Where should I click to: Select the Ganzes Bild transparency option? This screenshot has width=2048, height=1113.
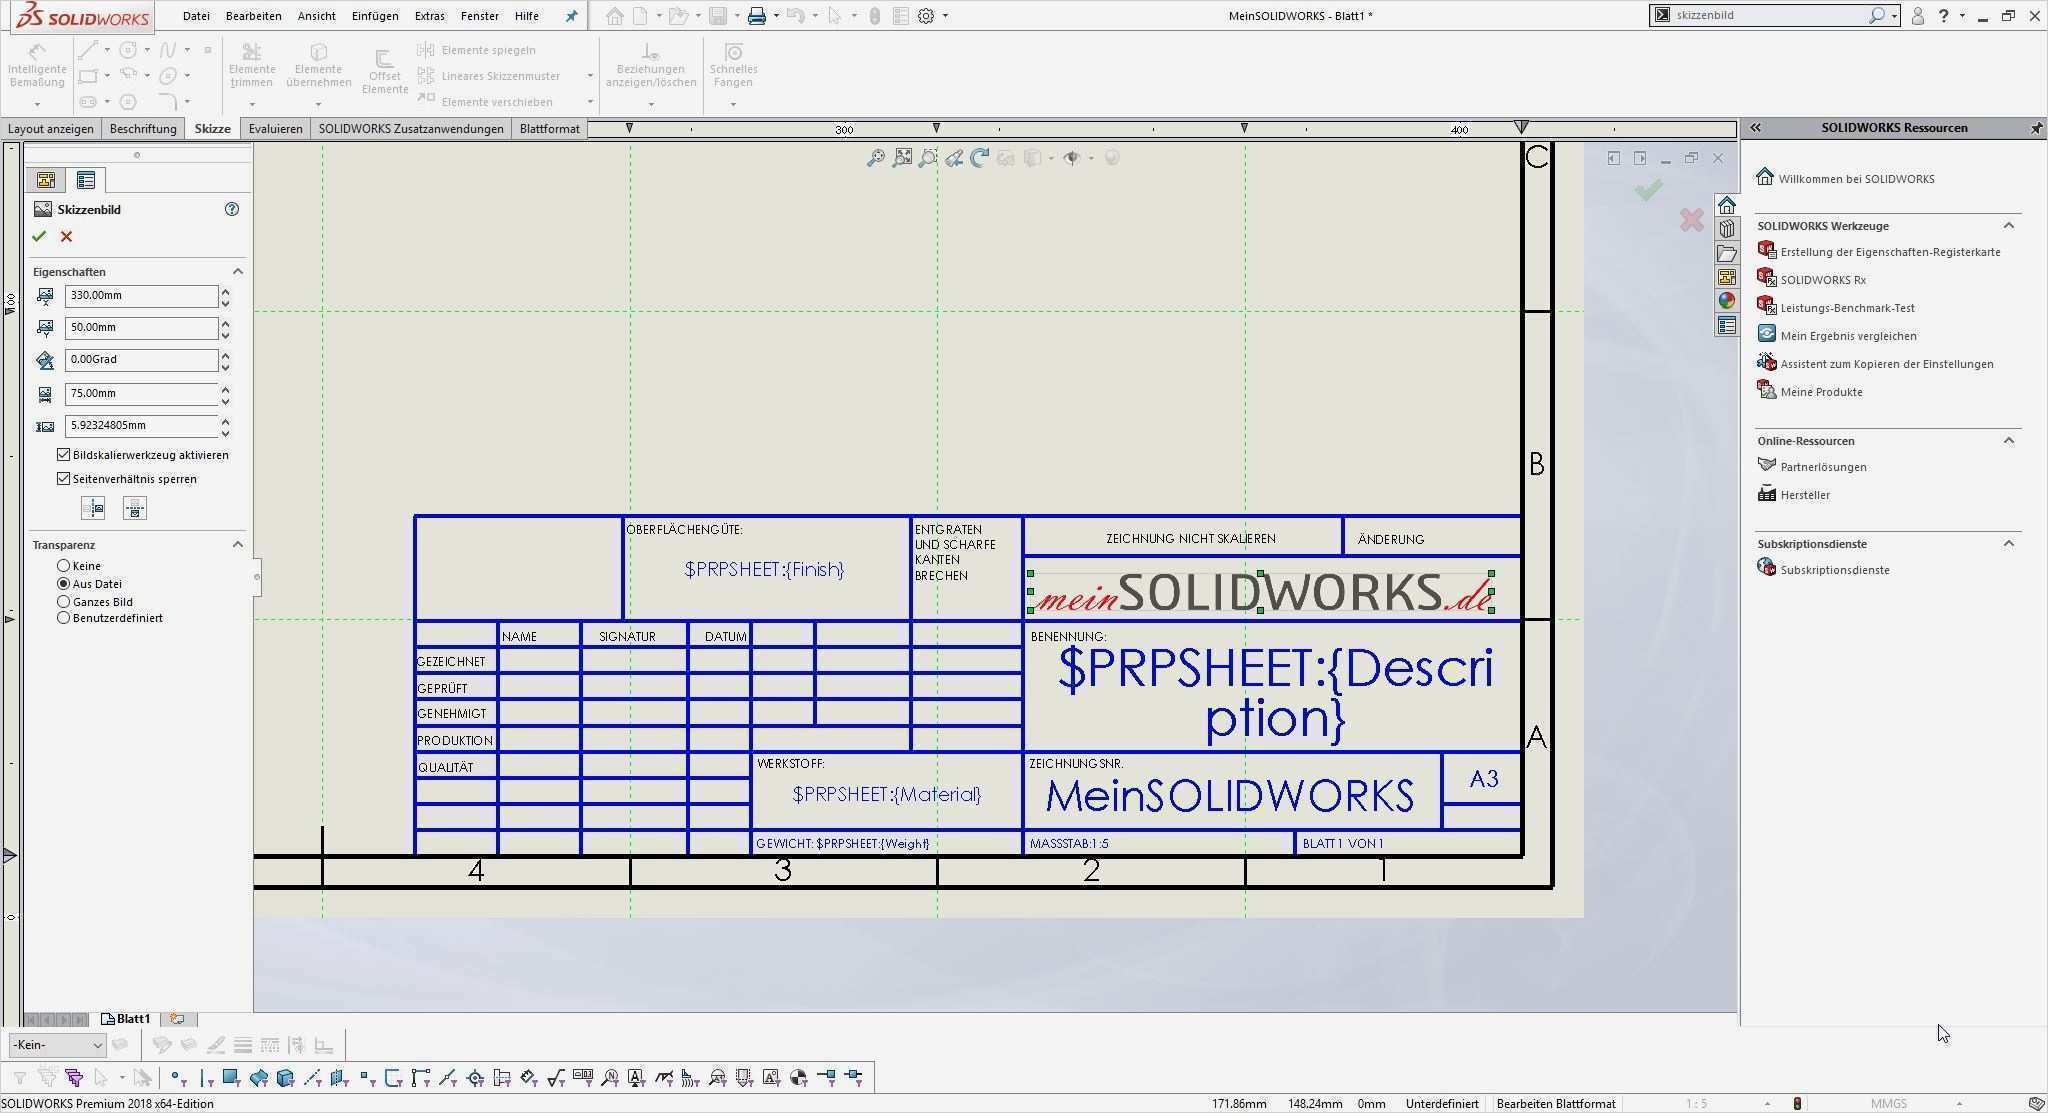(64, 602)
